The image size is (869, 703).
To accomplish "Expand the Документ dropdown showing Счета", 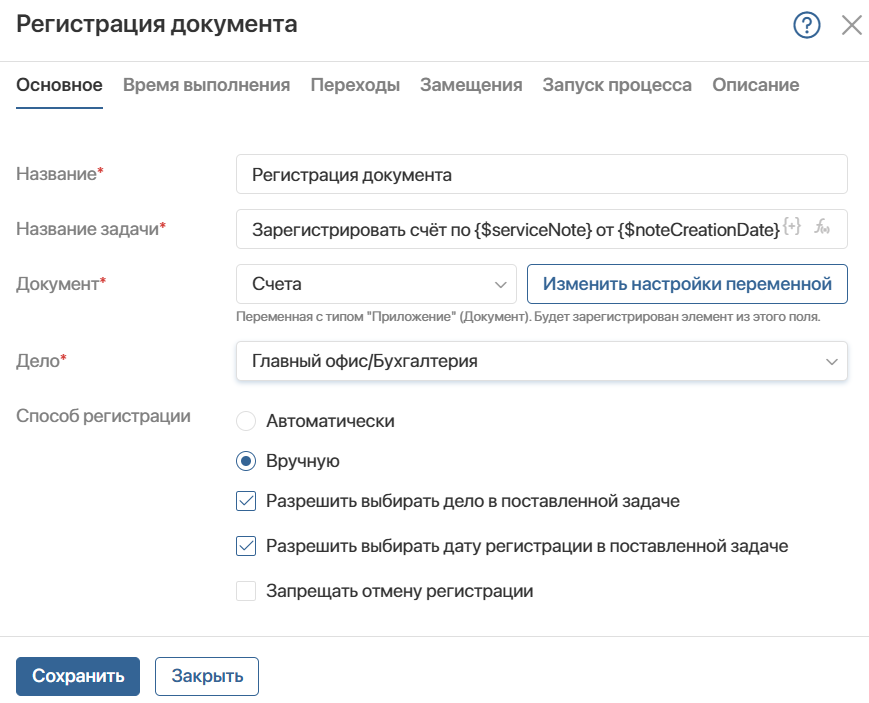I will coord(376,284).
